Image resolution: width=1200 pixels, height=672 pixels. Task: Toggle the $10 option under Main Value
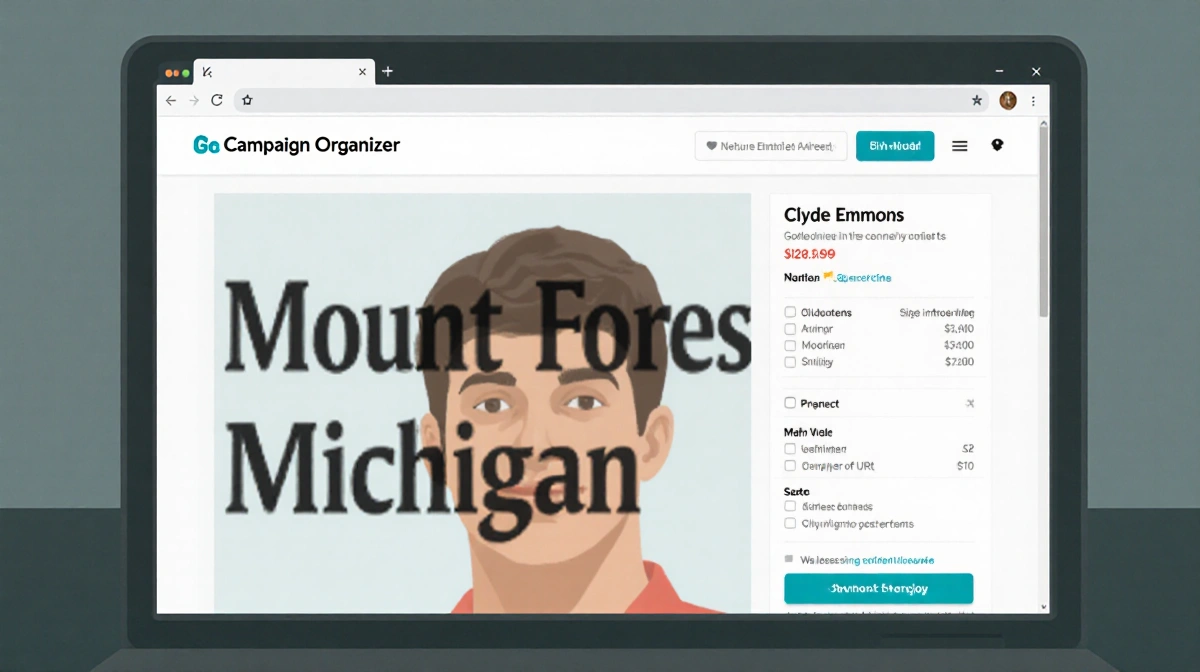(789, 466)
